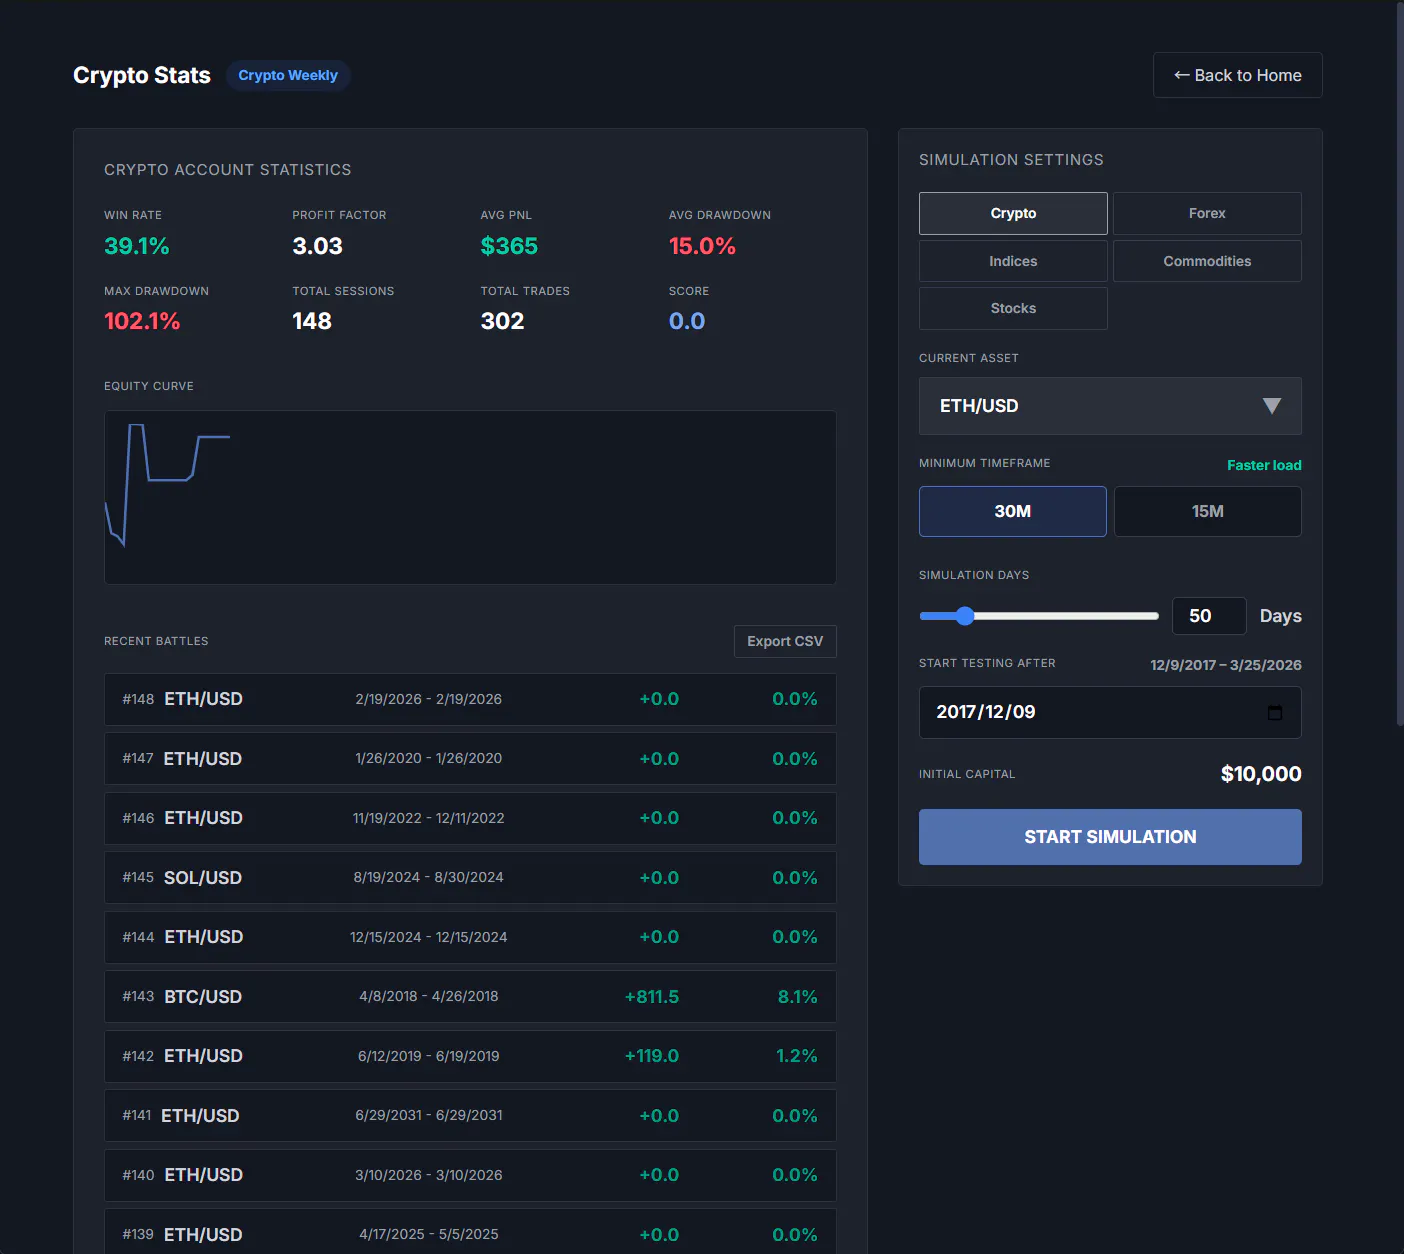Open battle #142 ETH/USD row
This screenshot has height=1254, width=1404.
point(470,1056)
